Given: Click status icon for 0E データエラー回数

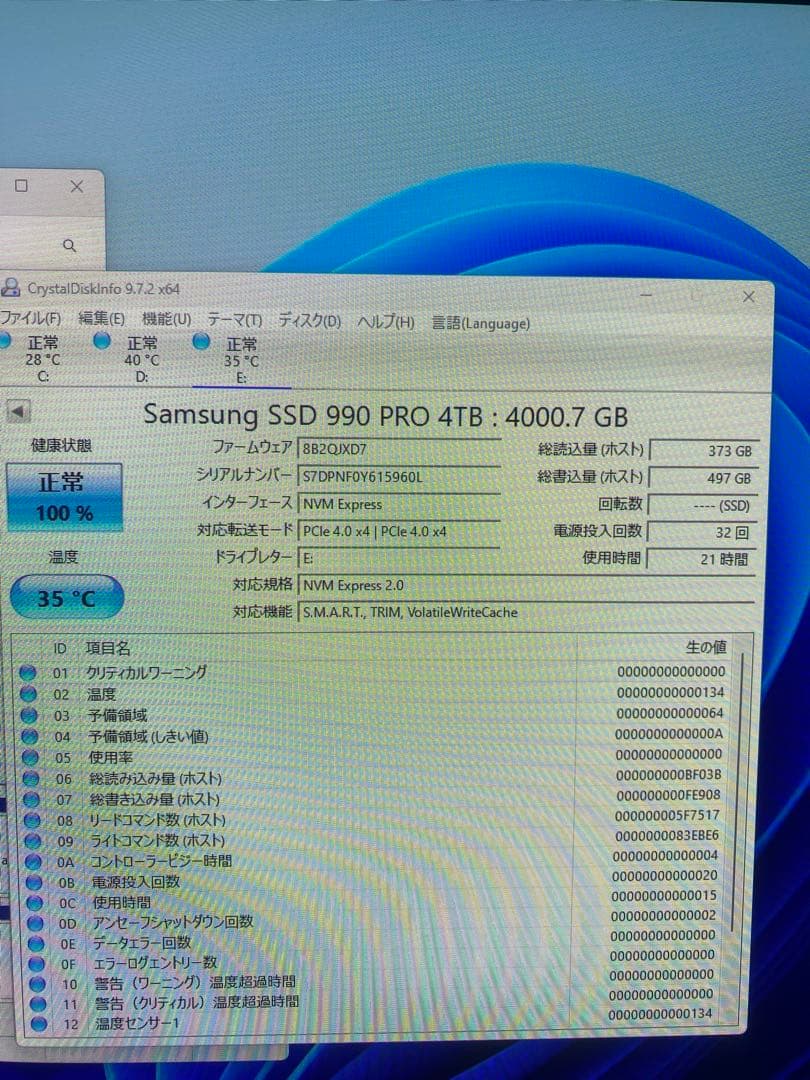Looking at the screenshot, I should pos(37,944).
